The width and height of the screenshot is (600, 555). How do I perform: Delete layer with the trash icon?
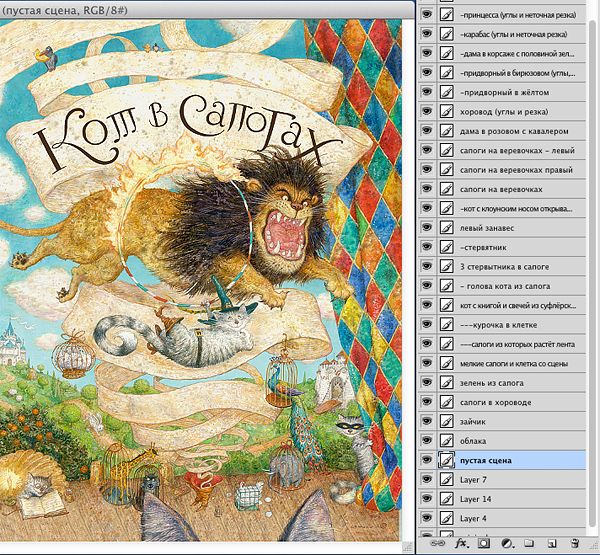tap(574, 544)
